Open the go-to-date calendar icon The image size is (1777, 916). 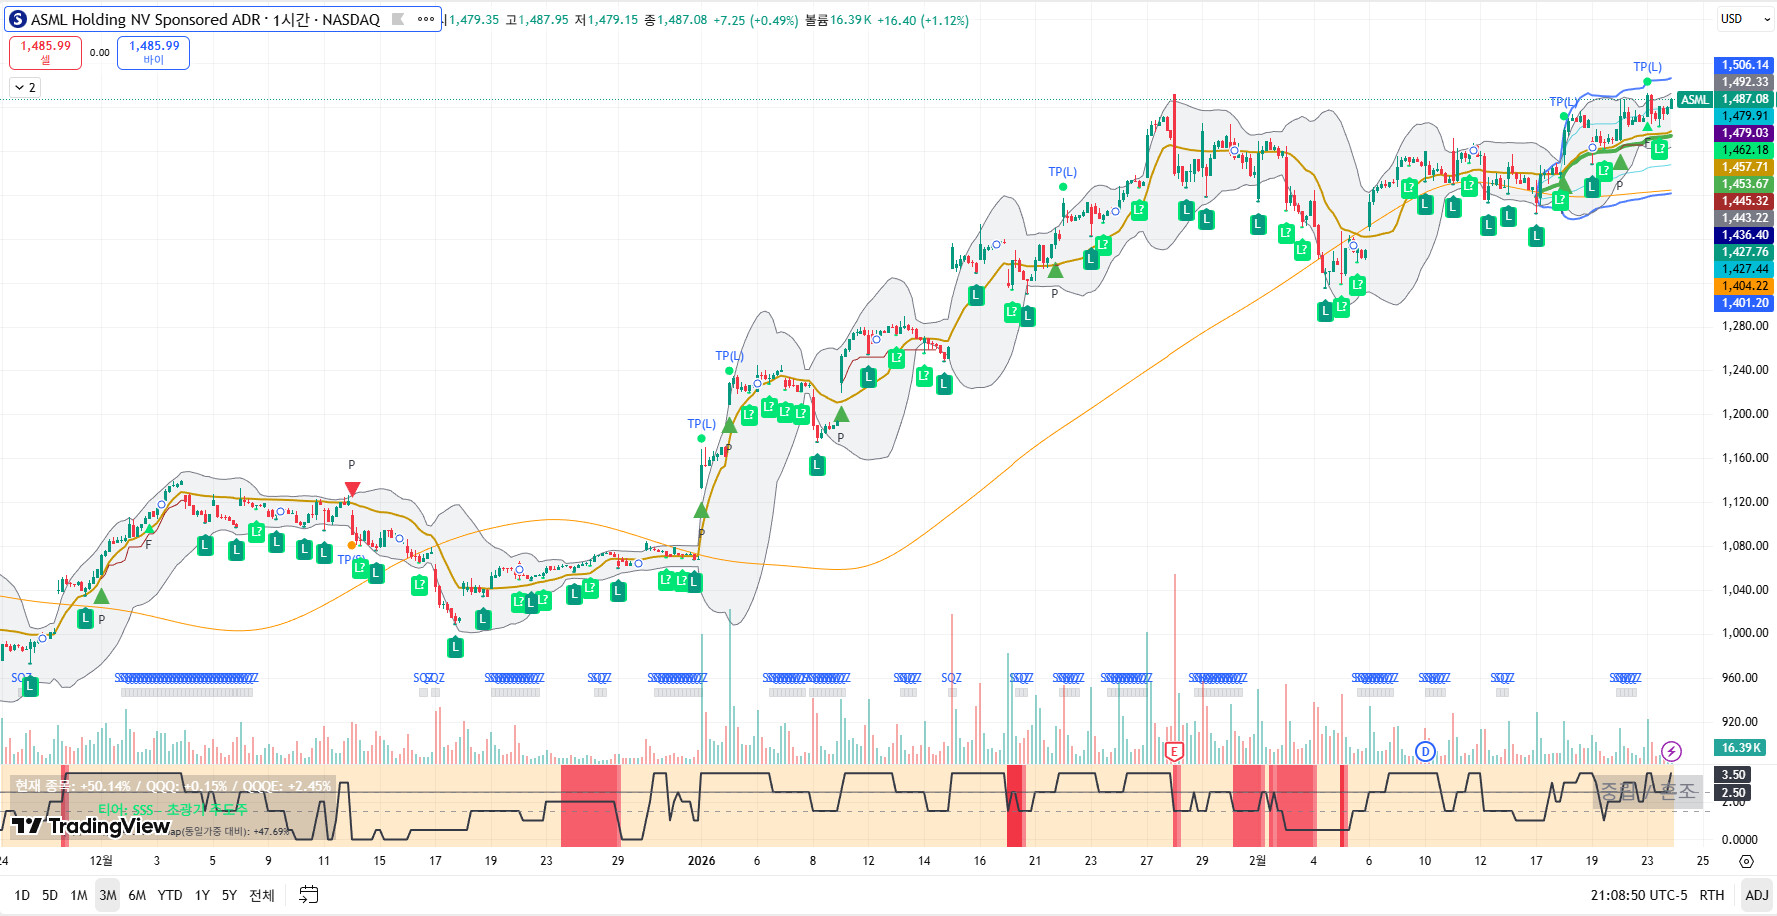click(309, 895)
